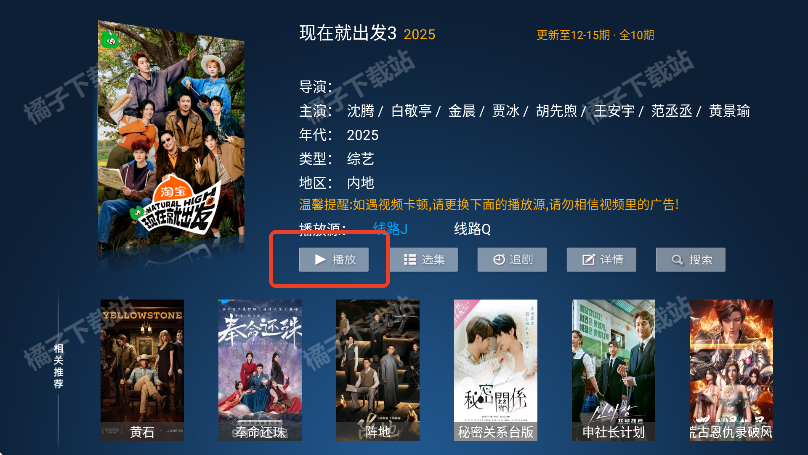The height and width of the screenshot is (455, 808).
Task: Open the 黄石 Yellowstone recommendation
Action: pyautogui.click(x=142, y=370)
